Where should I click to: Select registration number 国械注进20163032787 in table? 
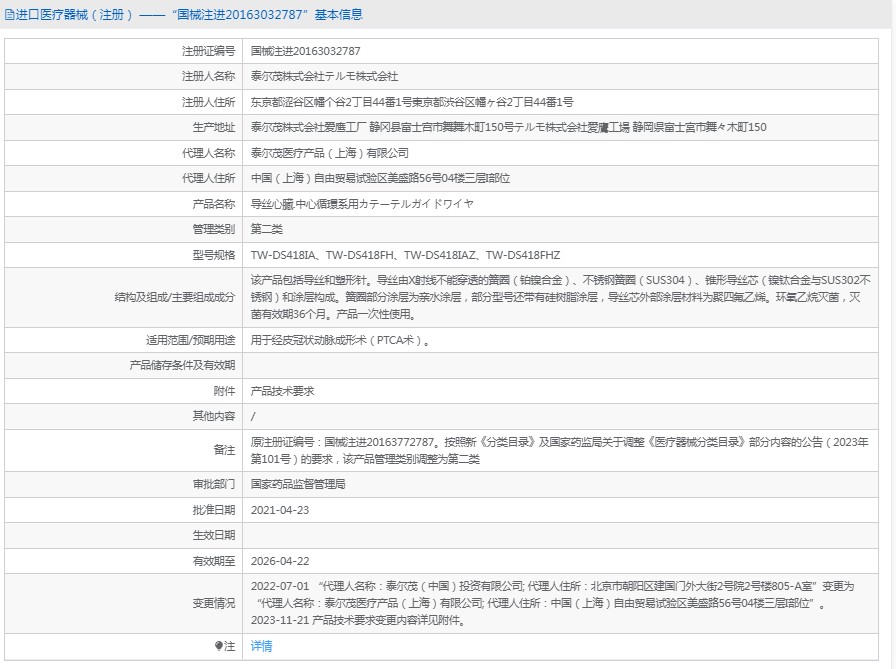(305, 51)
